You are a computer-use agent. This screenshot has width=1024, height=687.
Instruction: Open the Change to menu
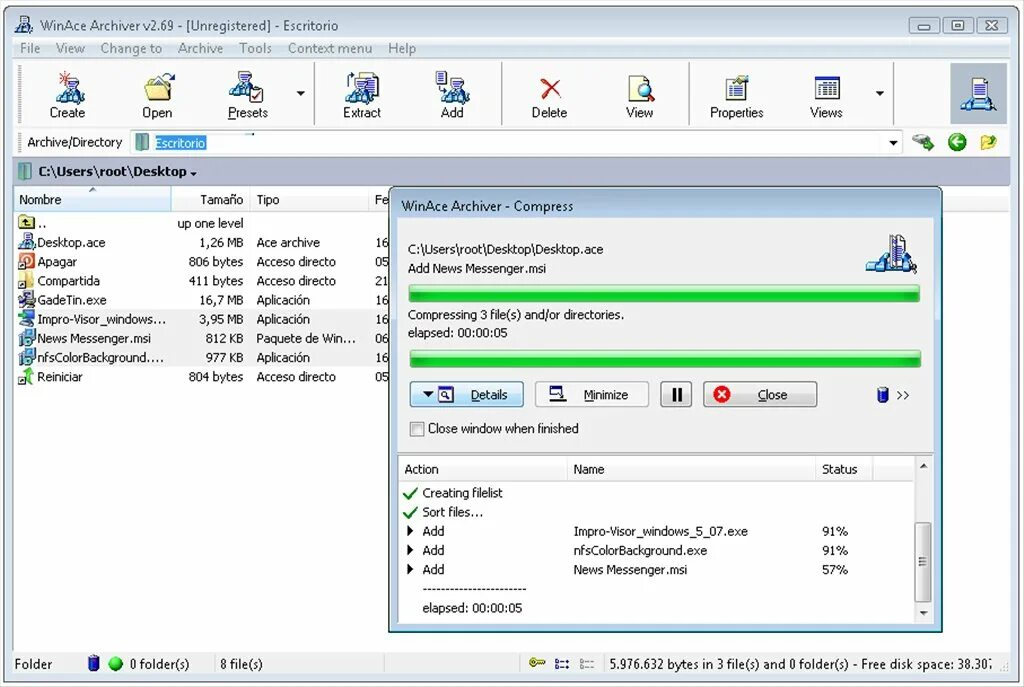[131, 48]
